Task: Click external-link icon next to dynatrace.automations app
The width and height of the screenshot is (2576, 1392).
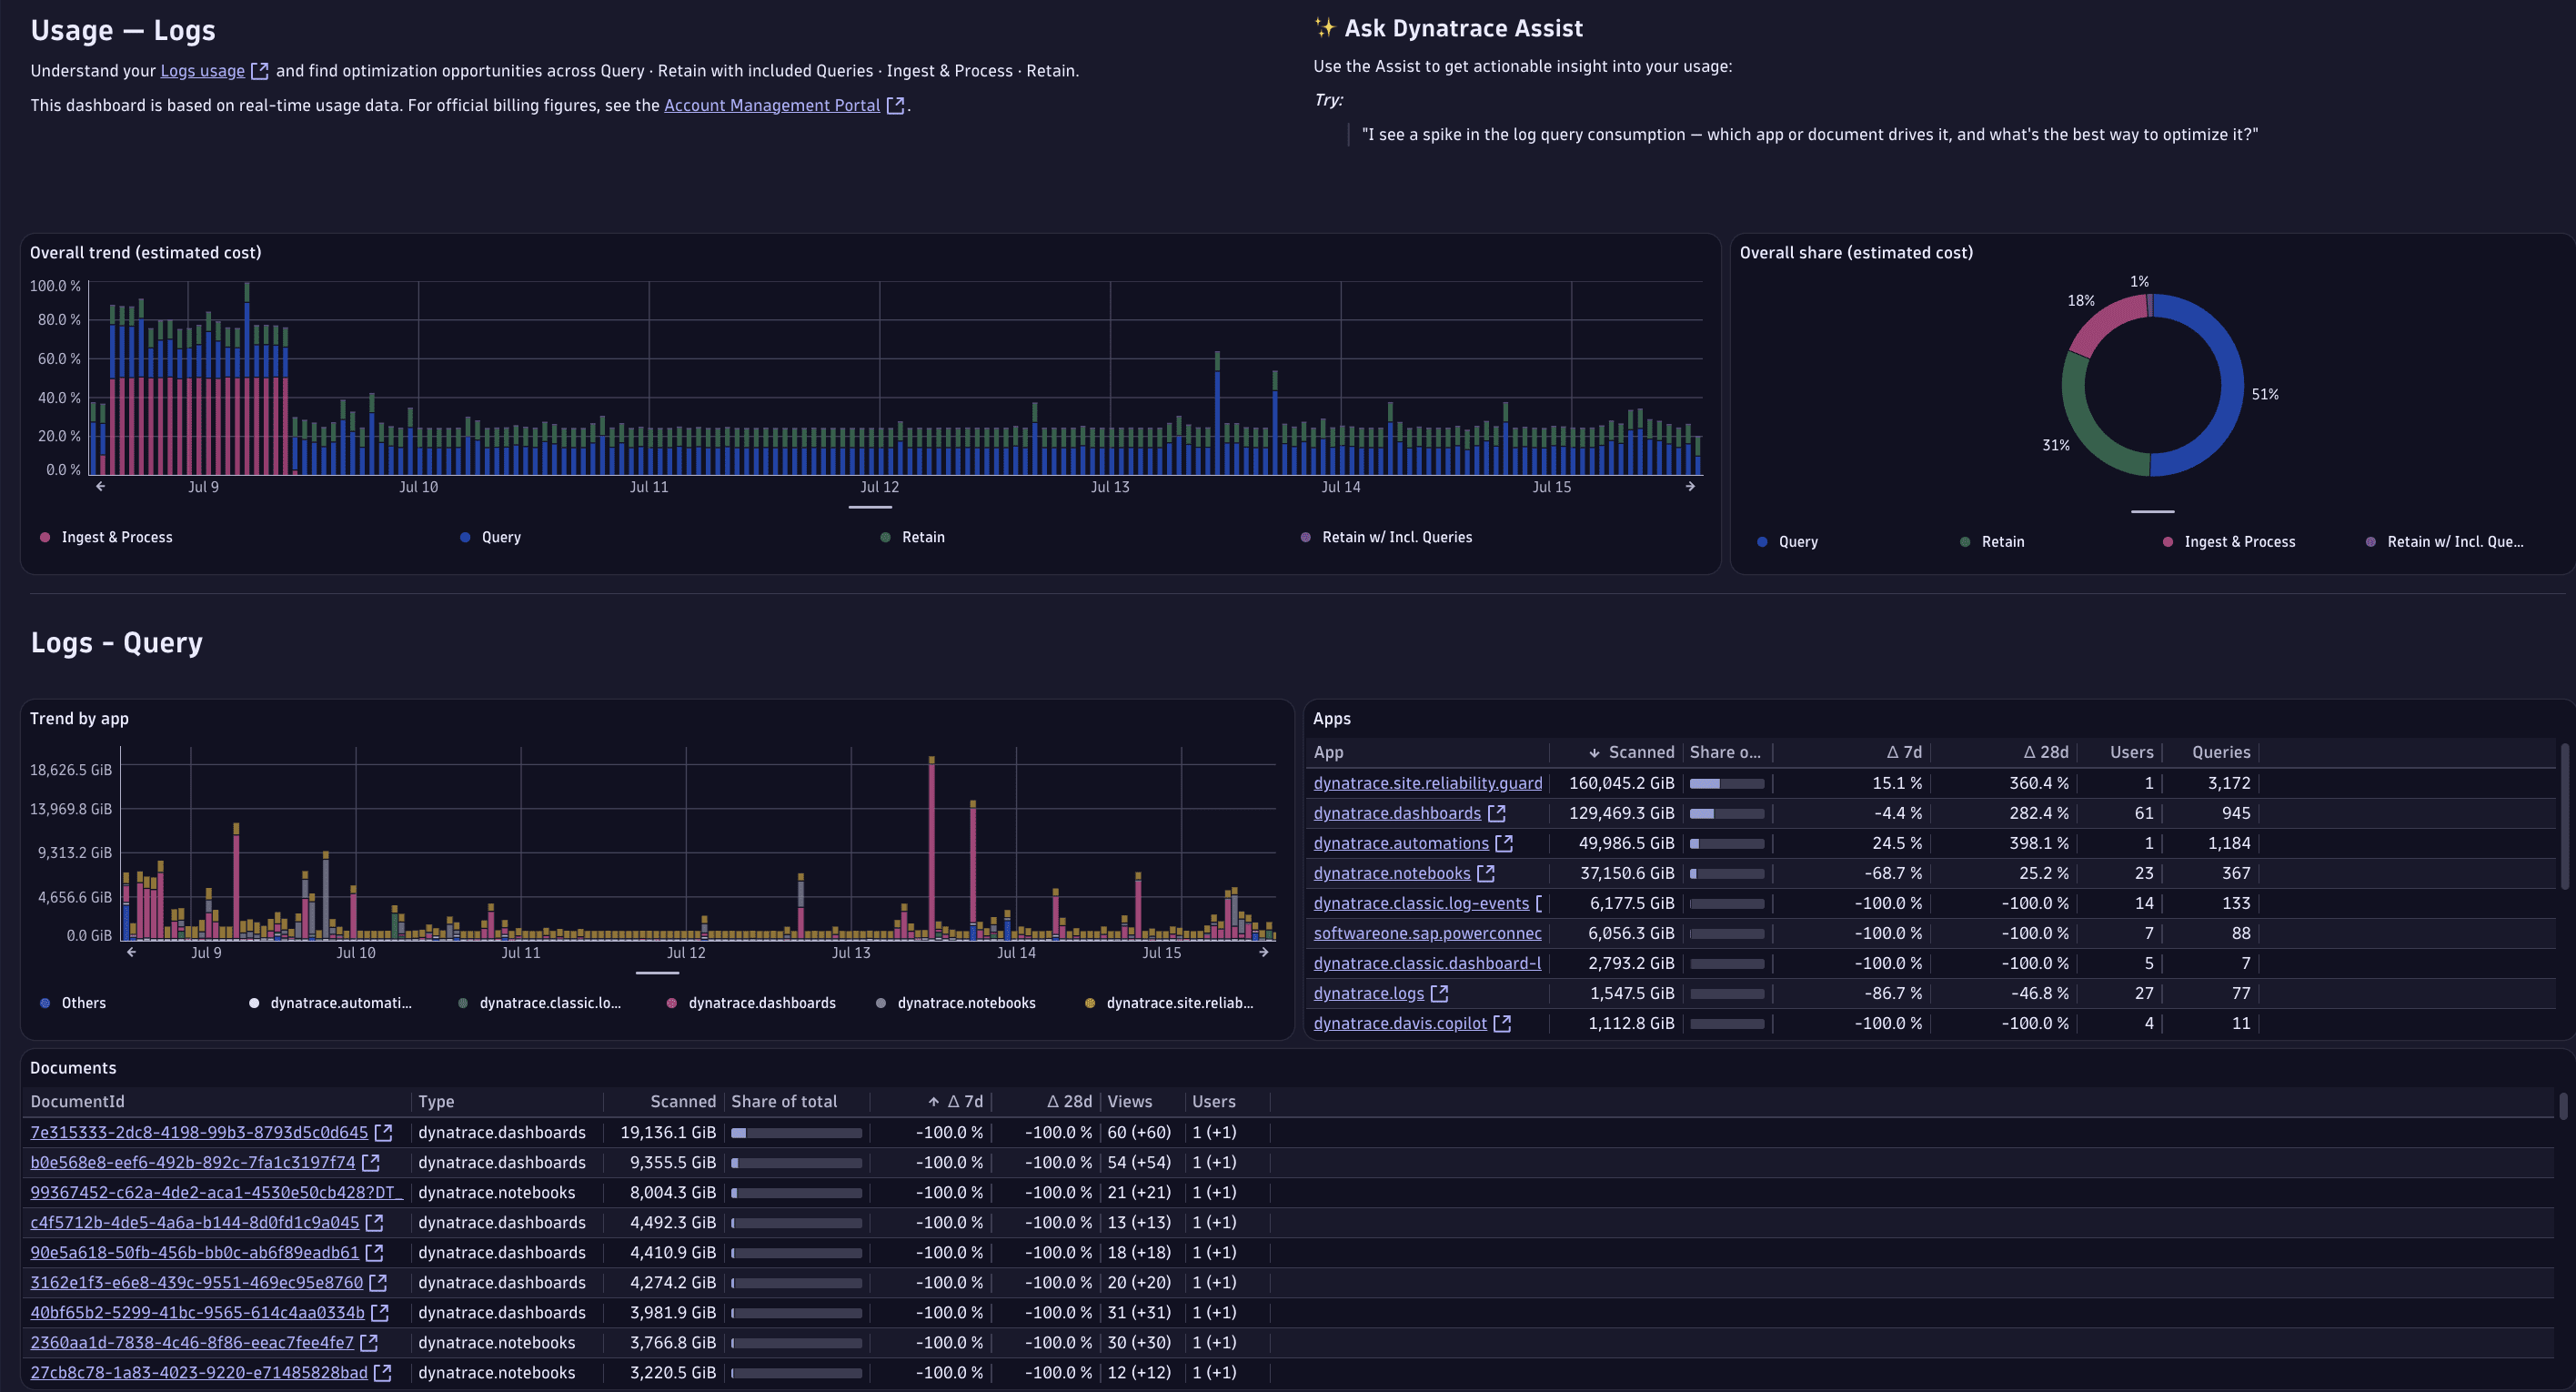Action: point(1504,843)
